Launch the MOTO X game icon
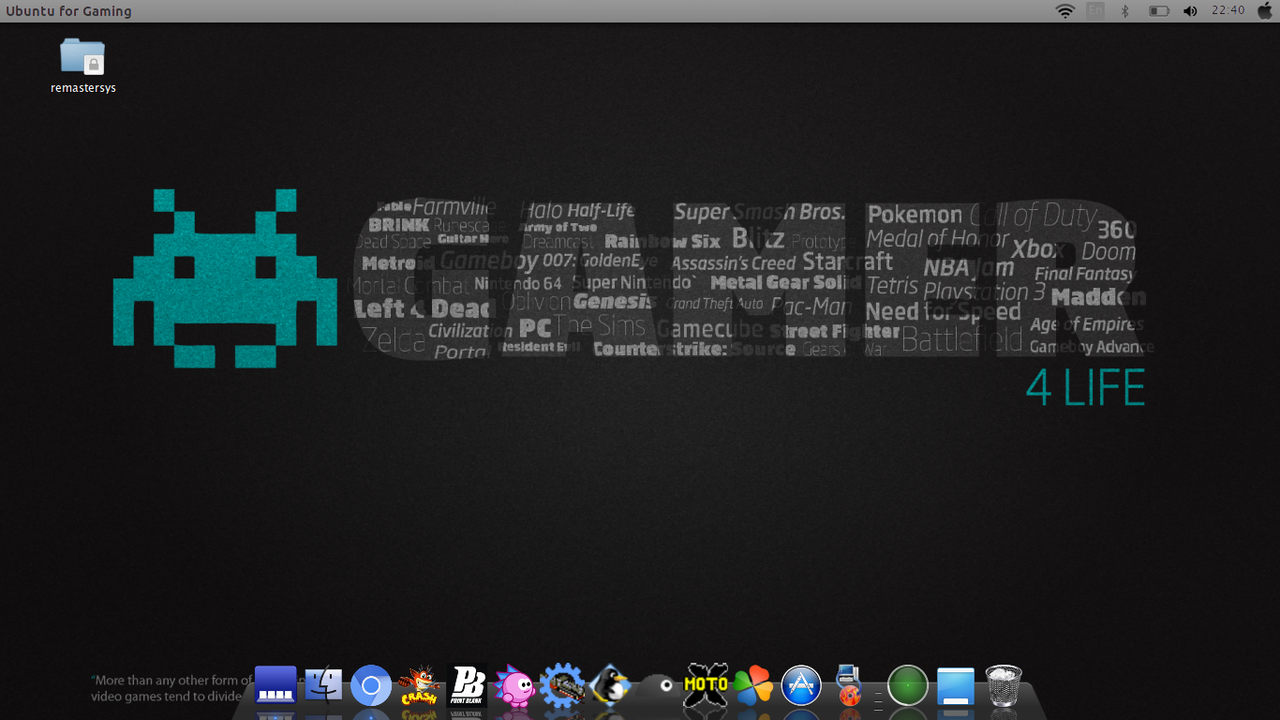The image size is (1280, 720). pos(705,686)
